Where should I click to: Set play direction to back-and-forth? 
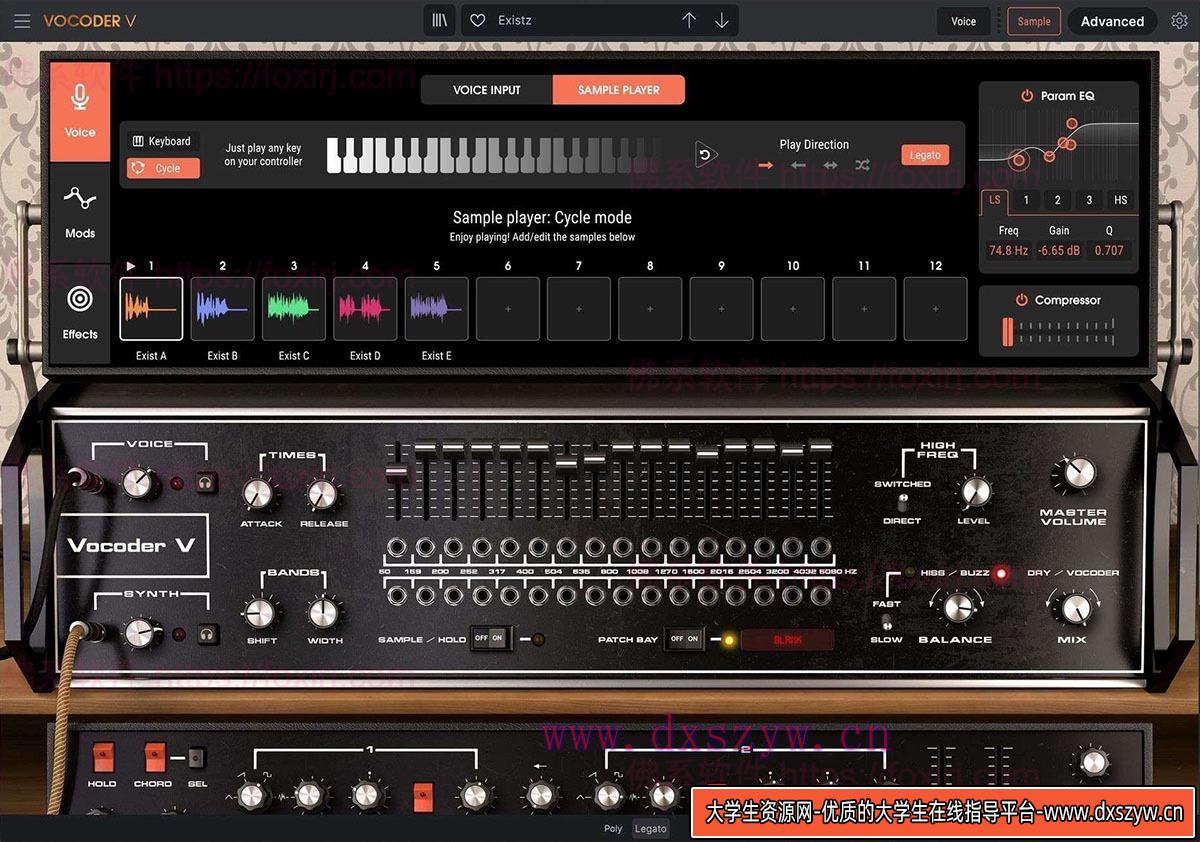[x=830, y=165]
